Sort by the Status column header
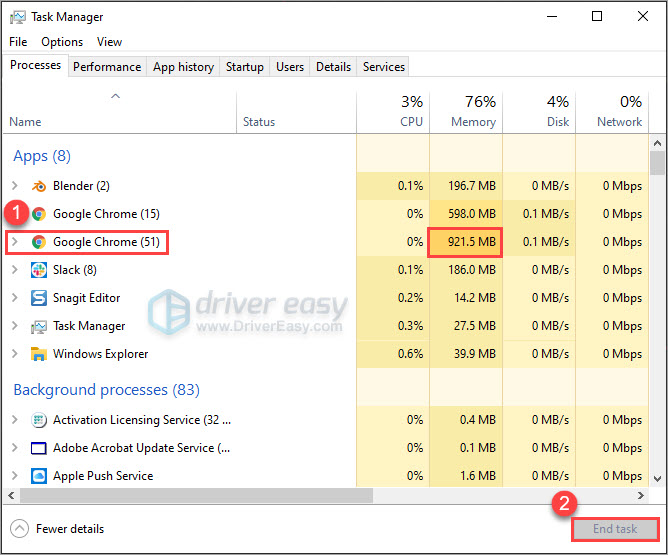The width and height of the screenshot is (668, 555). coord(296,112)
